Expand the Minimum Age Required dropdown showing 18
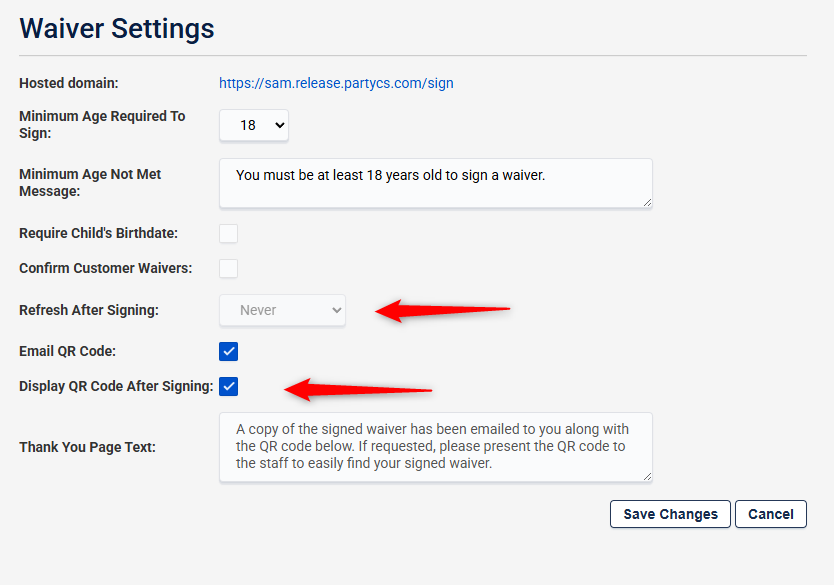Viewport: 834px width, 585px height. tap(254, 125)
